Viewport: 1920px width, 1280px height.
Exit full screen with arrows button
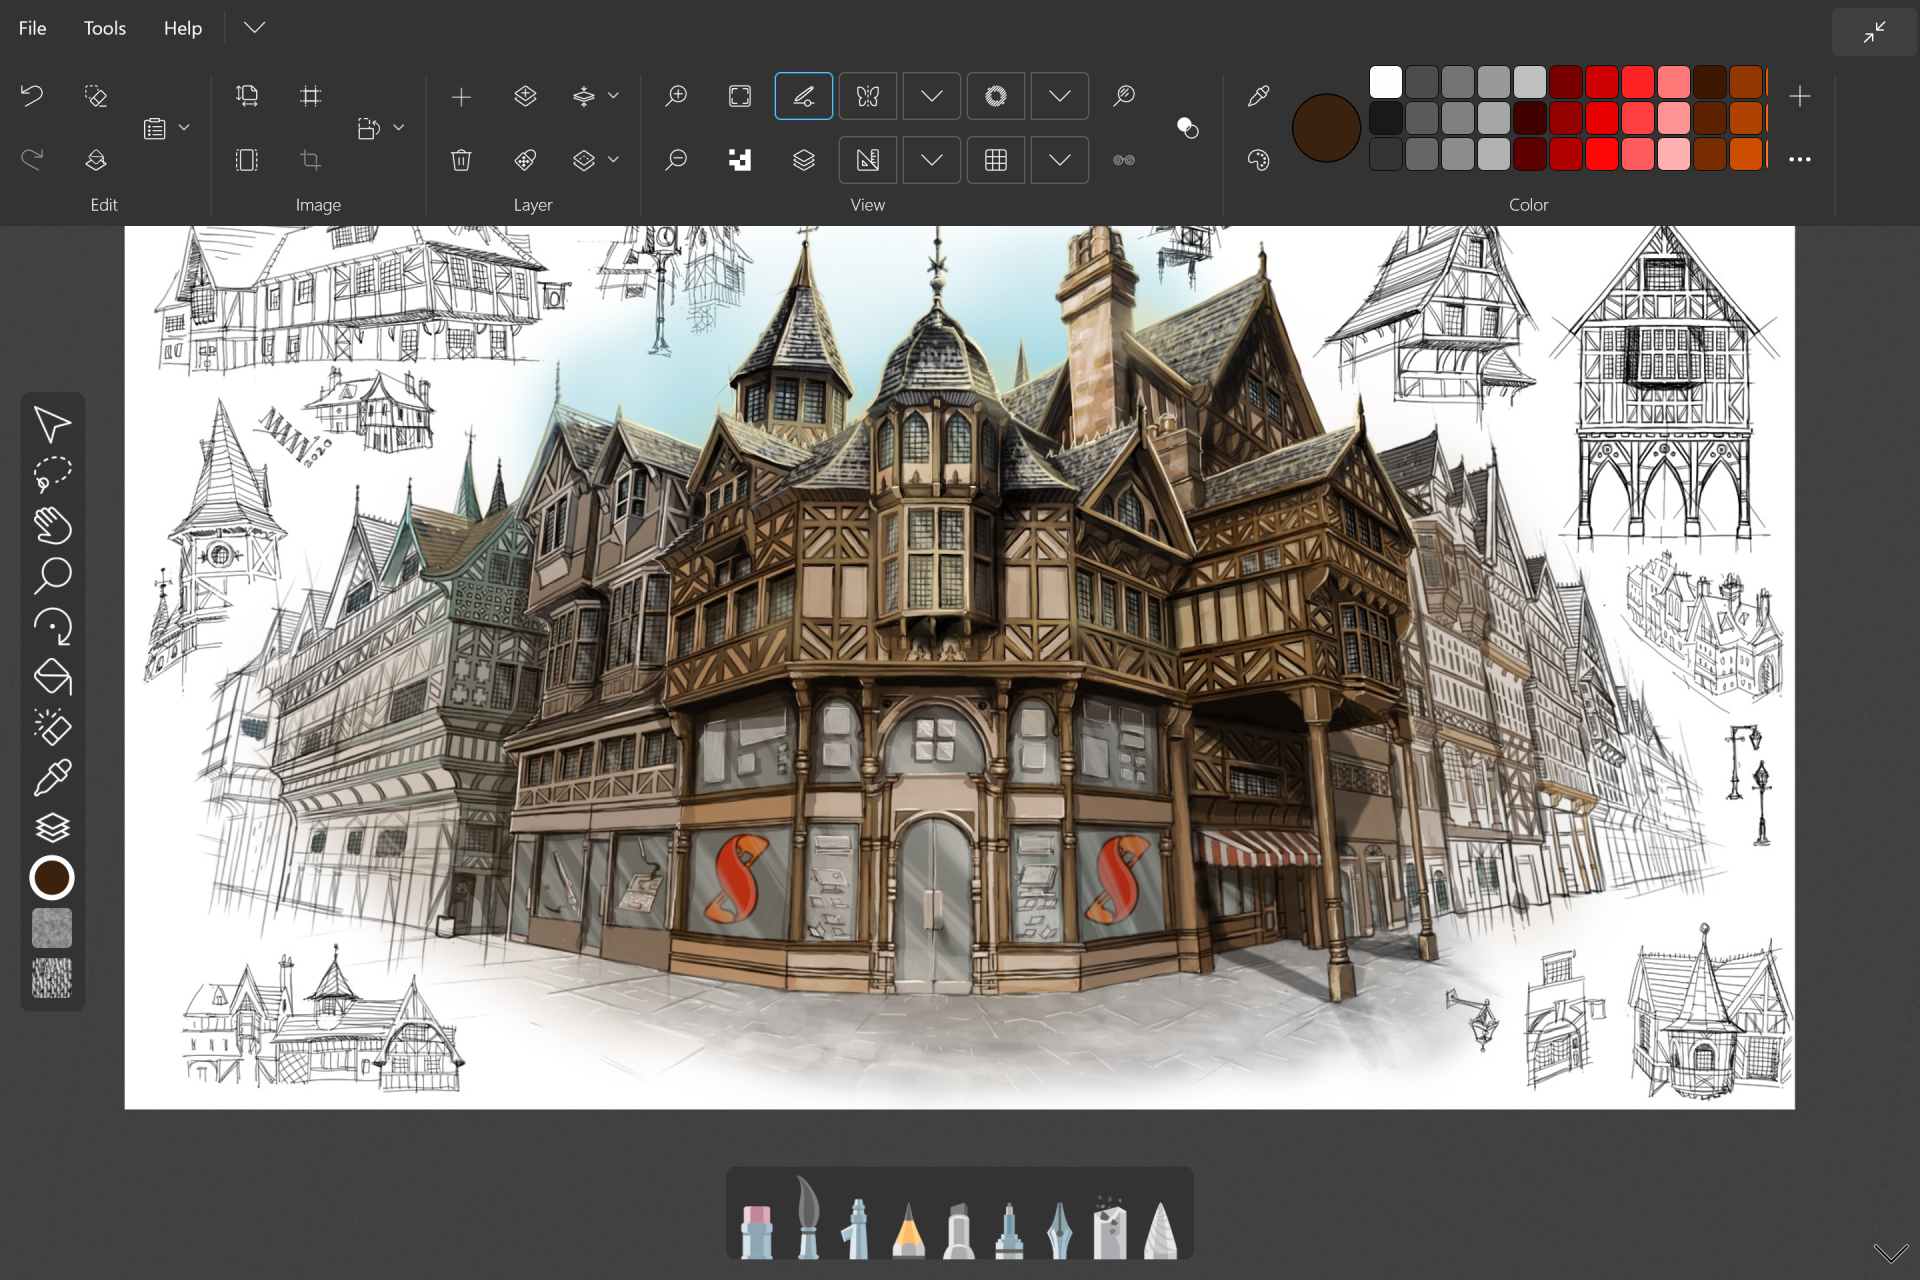click(x=1875, y=32)
